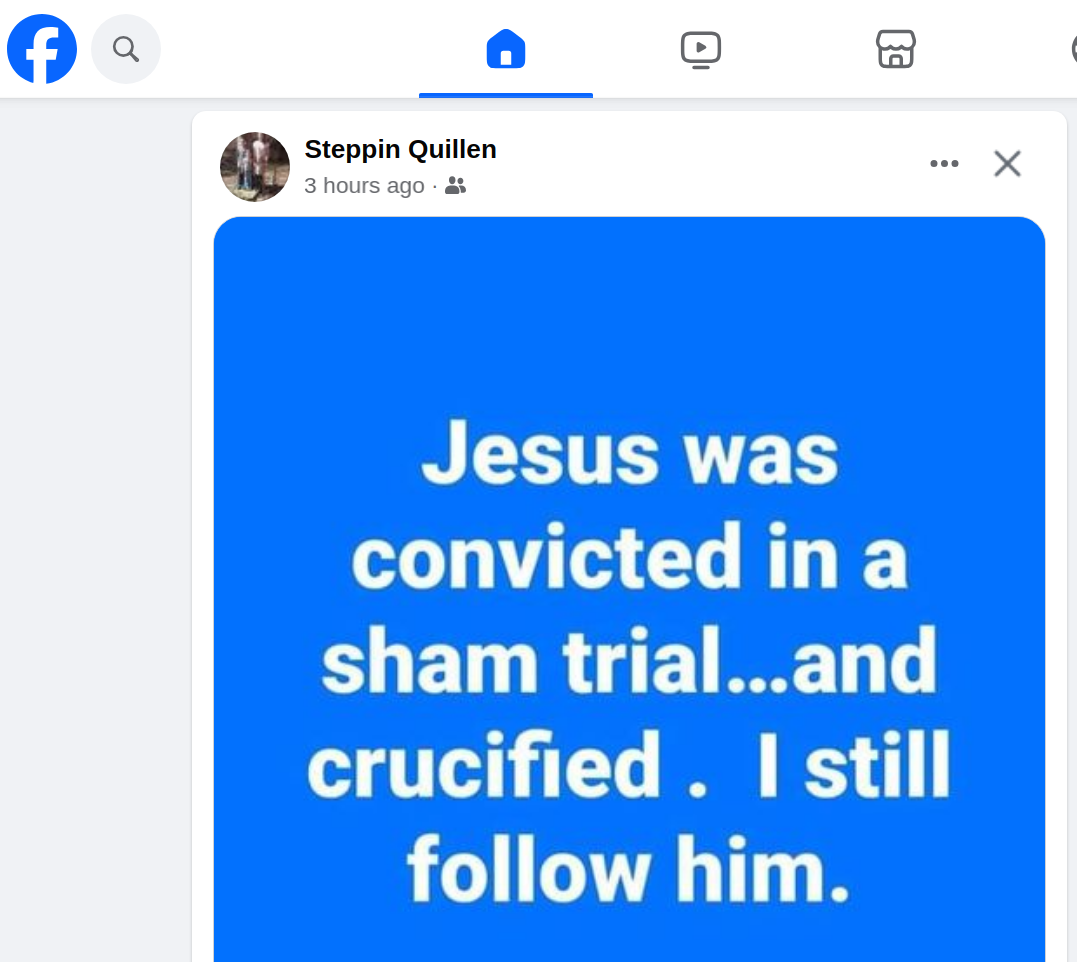Click the Steppin Quillen name link

click(400, 149)
